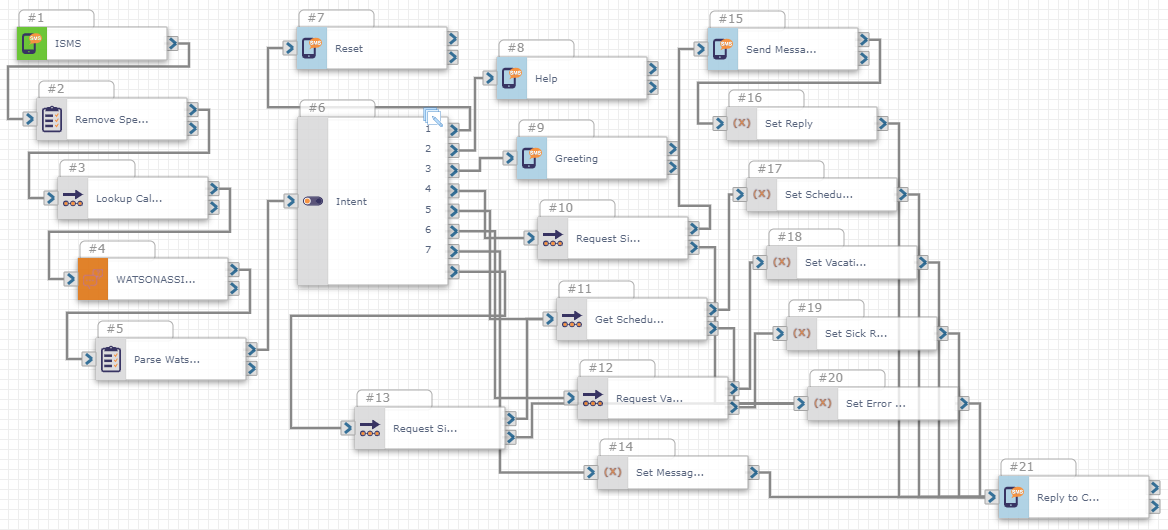Select the (x) icon on Set Reply node

coord(742,123)
